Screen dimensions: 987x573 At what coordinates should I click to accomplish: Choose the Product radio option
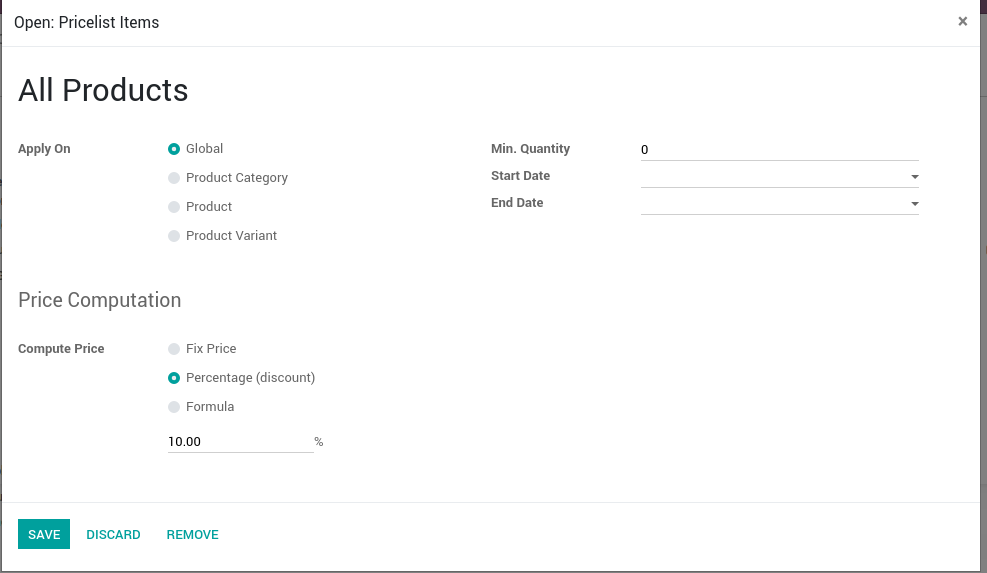pos(175,207)
